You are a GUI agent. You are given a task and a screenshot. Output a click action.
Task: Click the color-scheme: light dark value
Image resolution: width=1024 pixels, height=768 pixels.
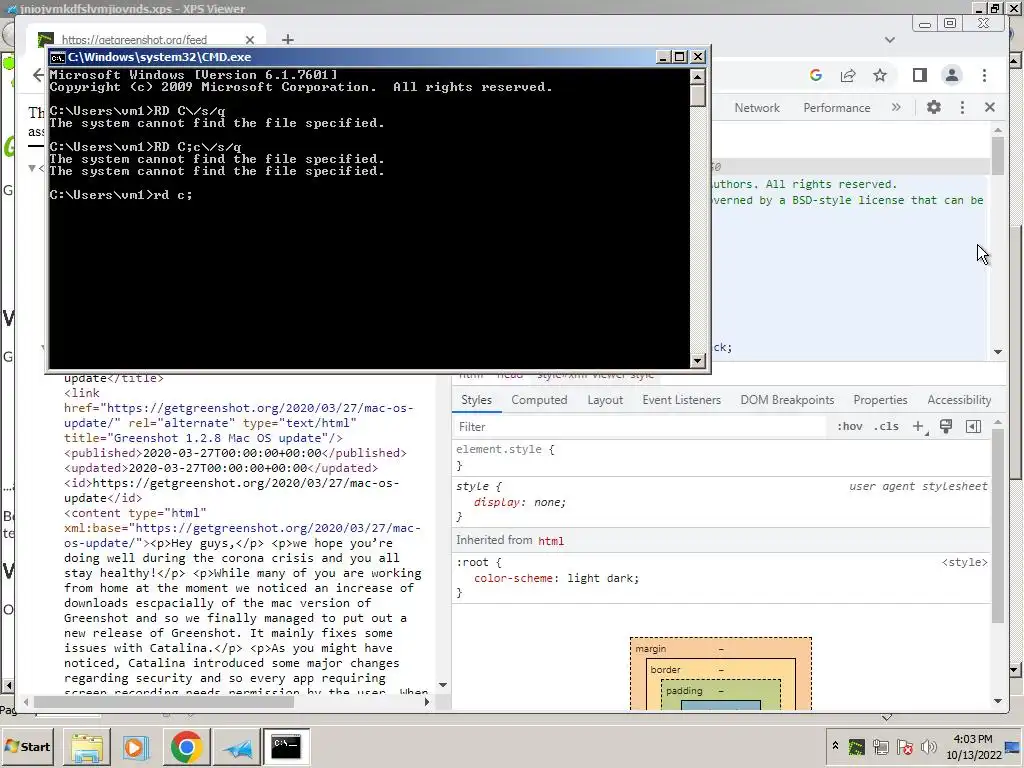click(x=603, y=578)
